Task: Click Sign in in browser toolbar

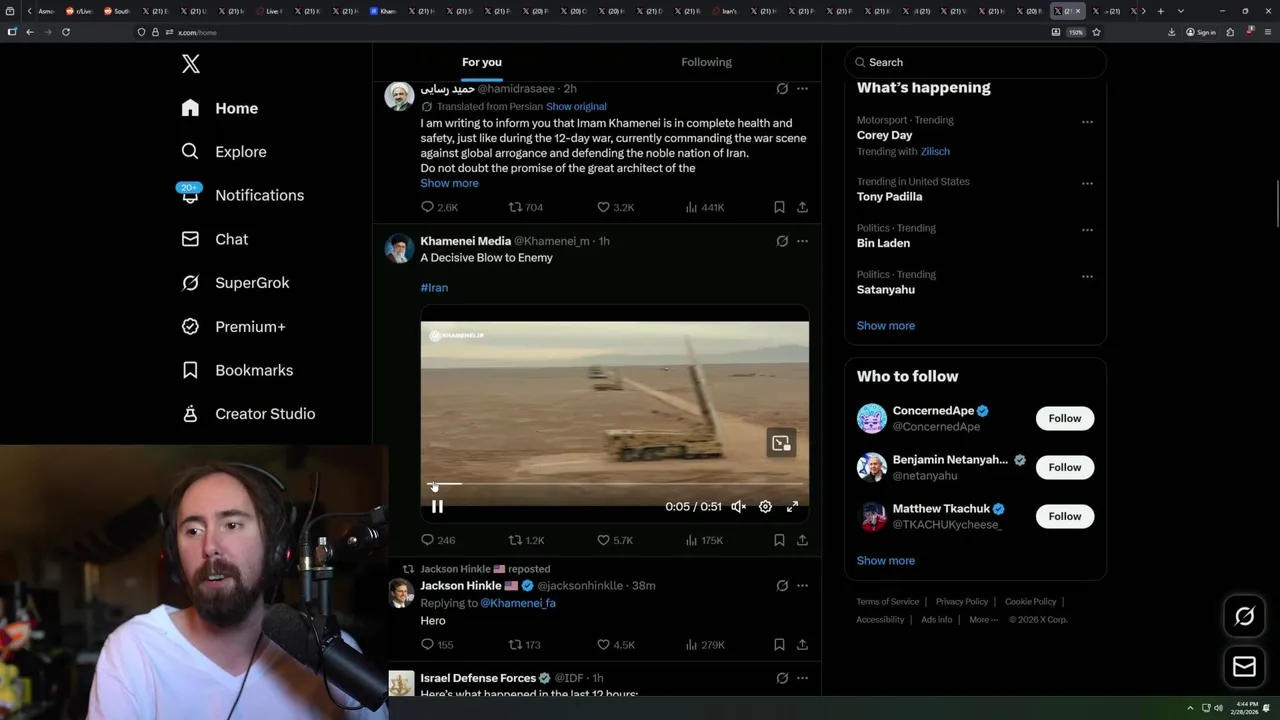Action: (1201, 32)
